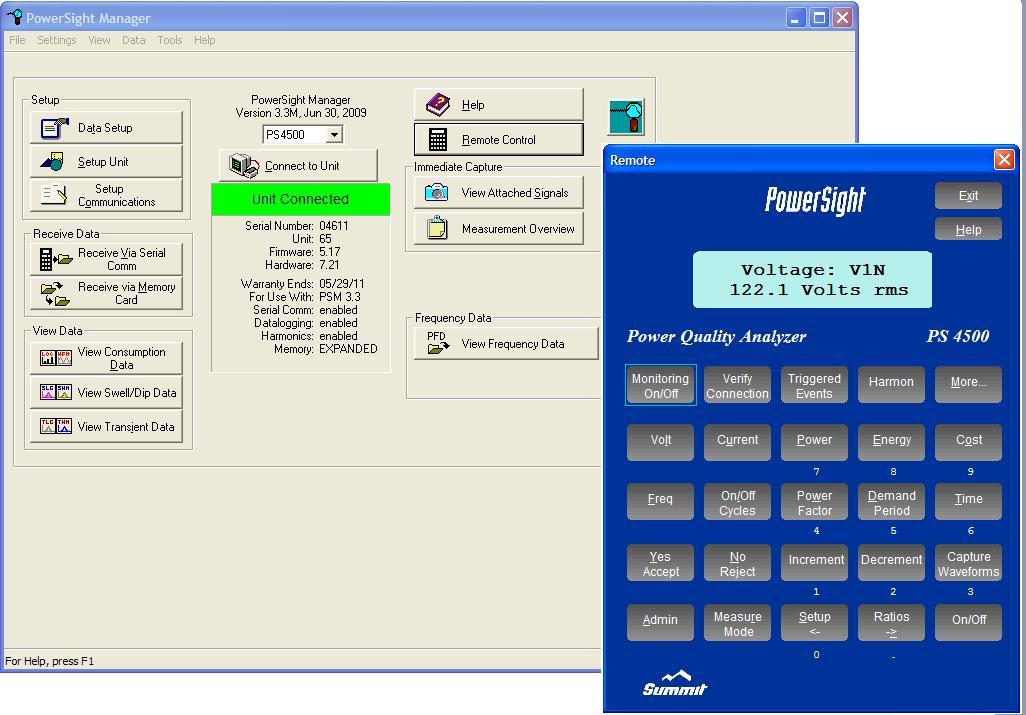
Task: Click the PFD View Frequency Data icon
Action: pyautogui.click(x=438, y=343)
